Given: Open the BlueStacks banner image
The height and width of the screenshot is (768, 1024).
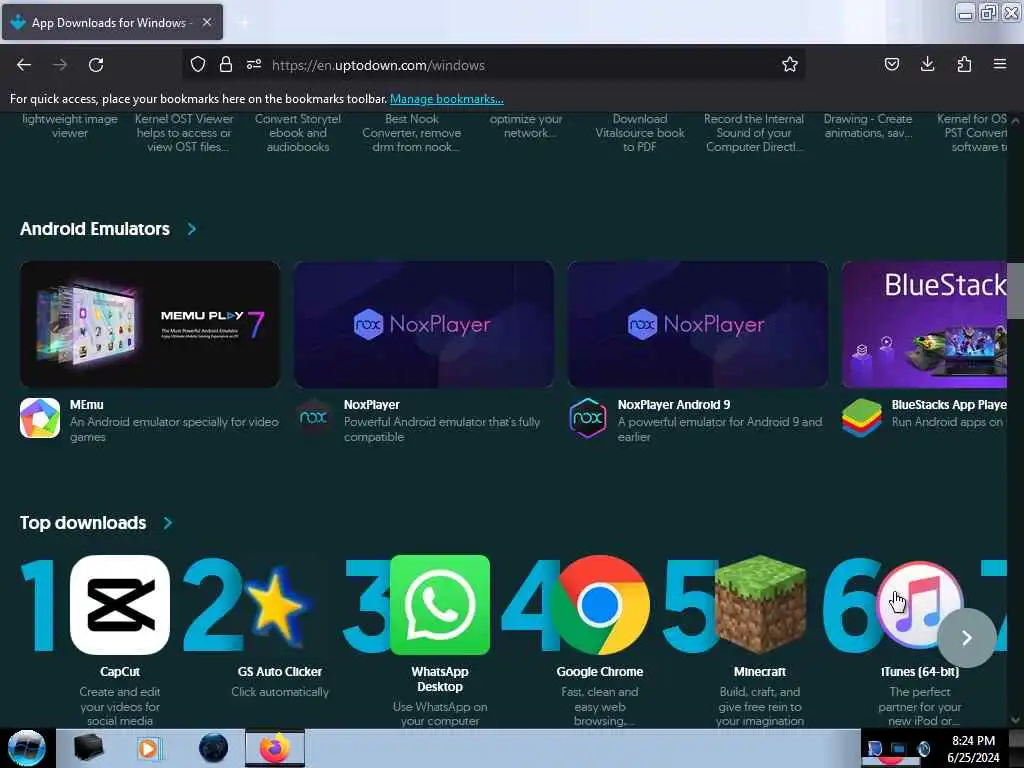Looking at the screenshot, I should 924,324.
